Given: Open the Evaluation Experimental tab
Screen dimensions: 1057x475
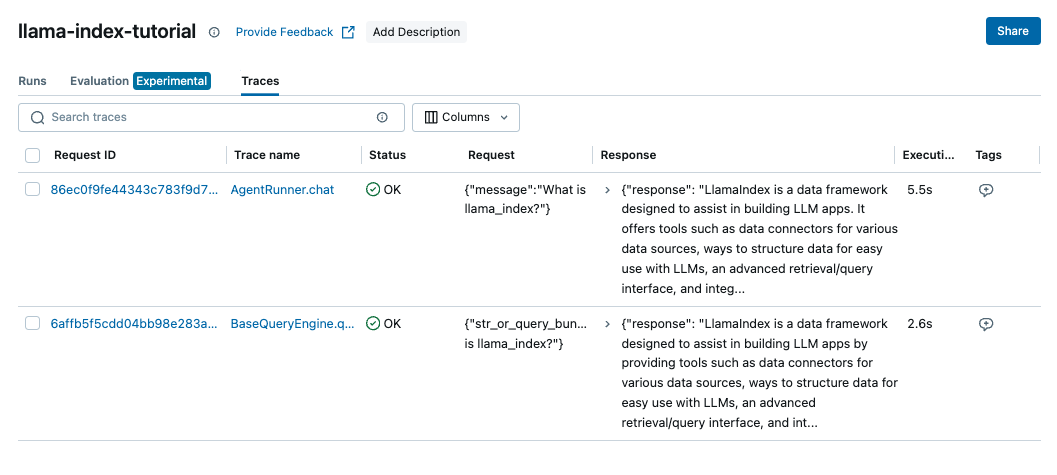Looking at the screenshot, I should click(139, 81).
